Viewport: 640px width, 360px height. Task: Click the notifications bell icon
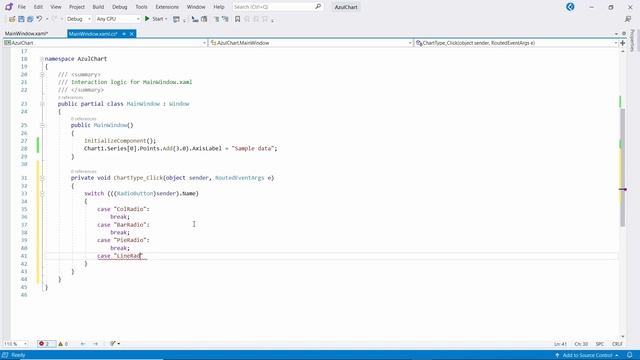click(630, 355)
